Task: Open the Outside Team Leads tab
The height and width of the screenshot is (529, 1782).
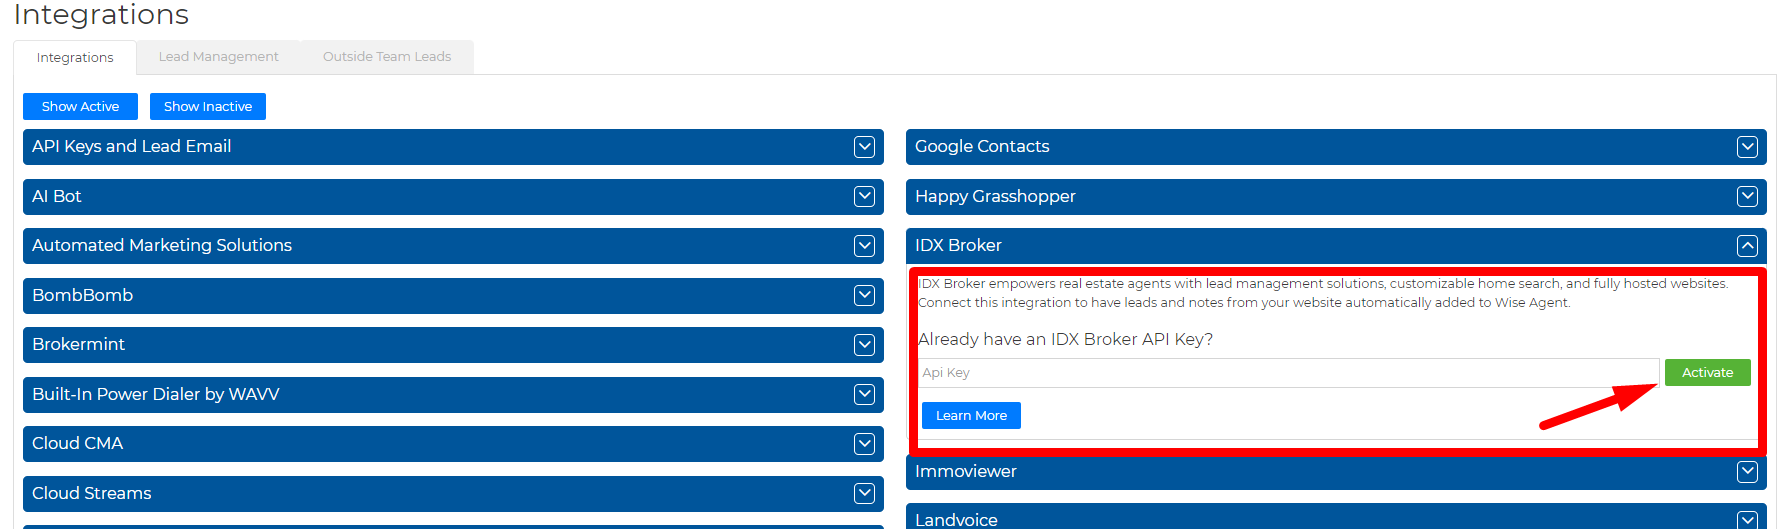Action: coord(387,57)
